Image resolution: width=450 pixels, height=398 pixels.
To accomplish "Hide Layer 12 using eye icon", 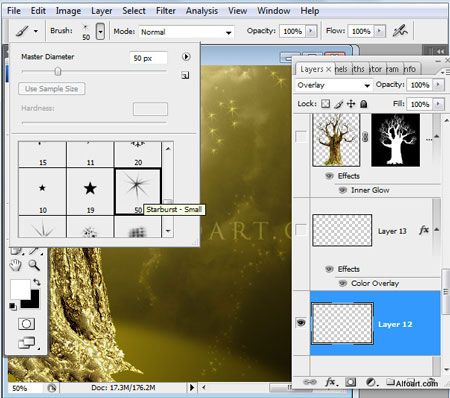I will pos(301,323).
